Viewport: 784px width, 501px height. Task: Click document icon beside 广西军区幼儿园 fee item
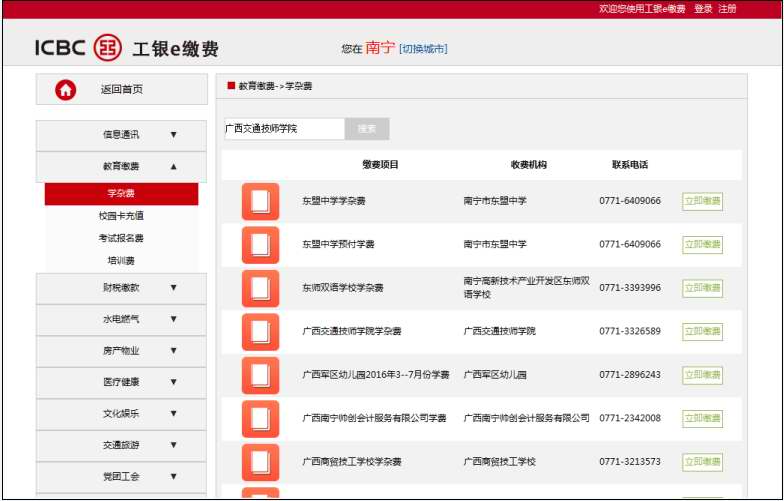260,375
